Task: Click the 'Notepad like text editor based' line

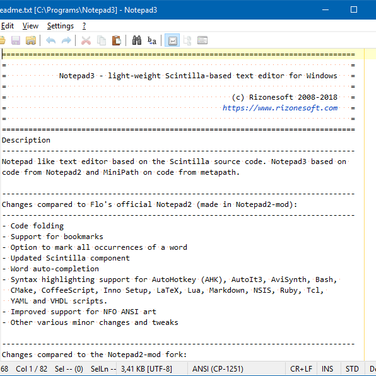Action: click(174, 162)
